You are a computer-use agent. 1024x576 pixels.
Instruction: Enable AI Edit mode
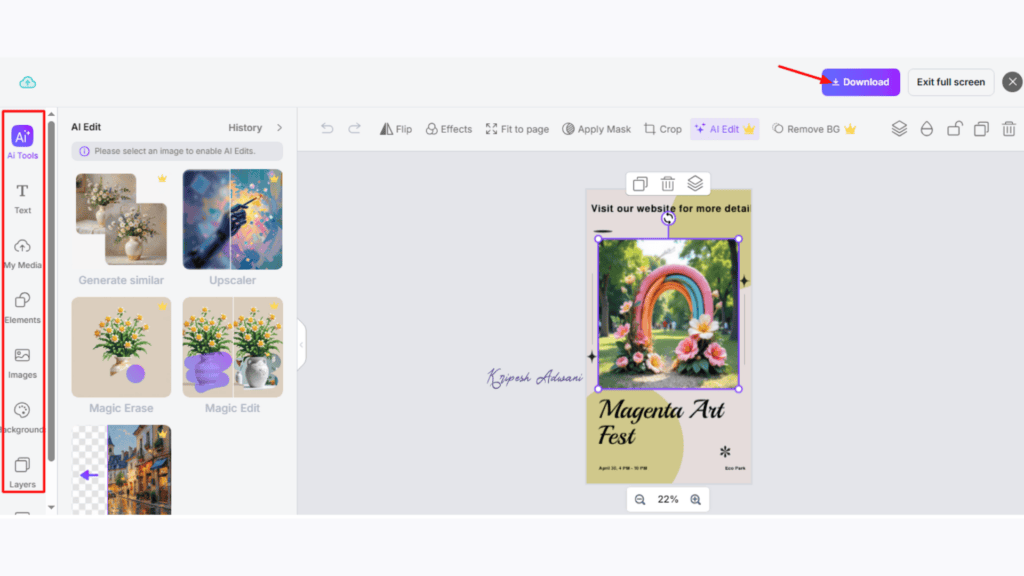click(x=724, y=128)
